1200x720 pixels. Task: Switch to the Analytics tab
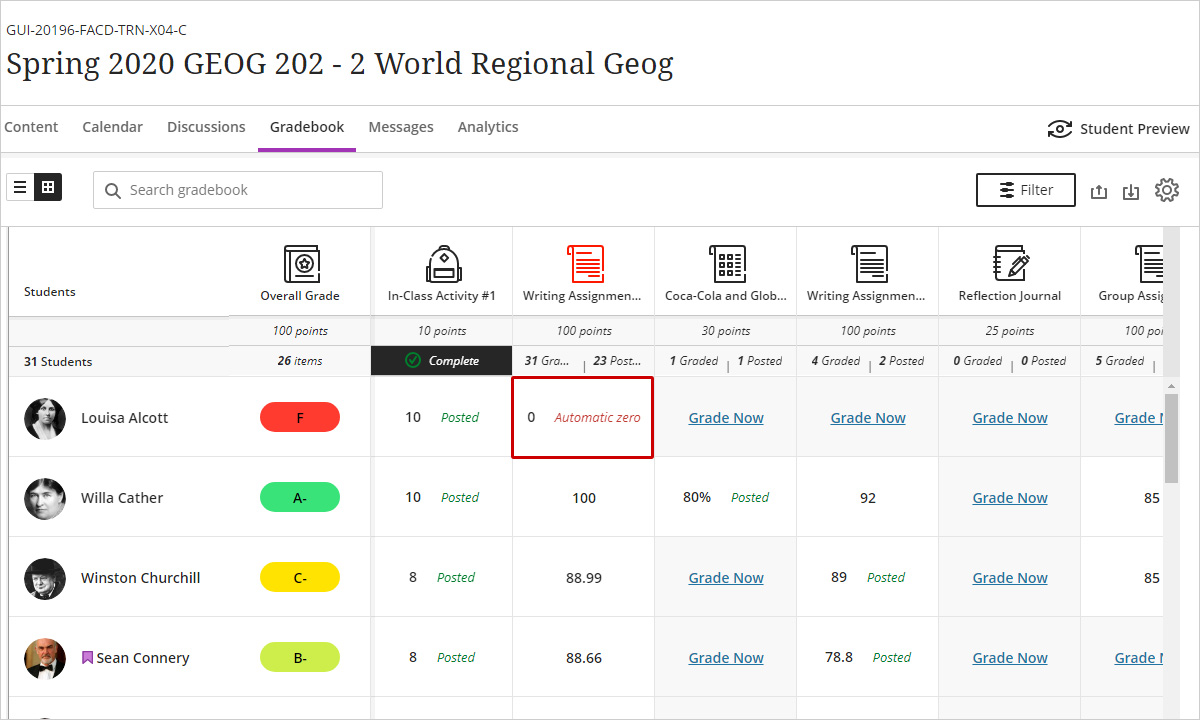tap(488, 127)
